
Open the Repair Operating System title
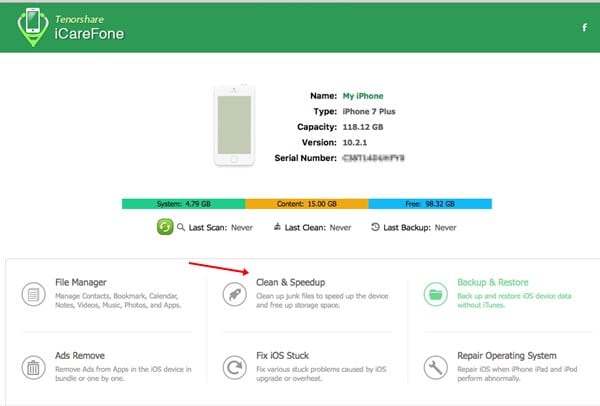coord(507,355)
